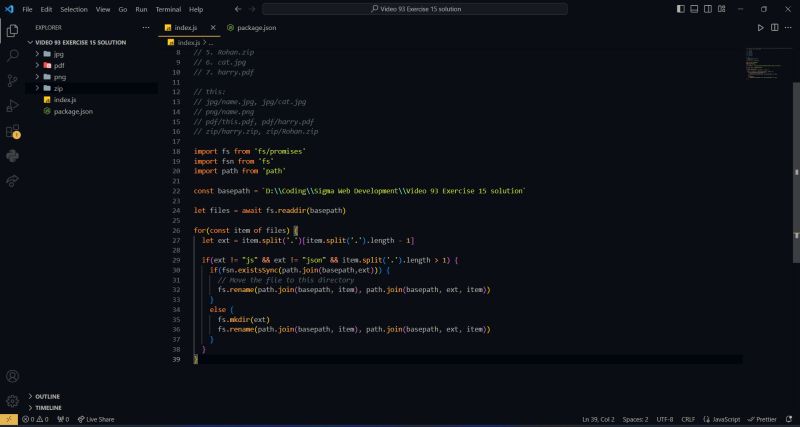This screenshot has width=800, height=427.
Task: Run code with the play icon
Action: (x=761, y=27)
